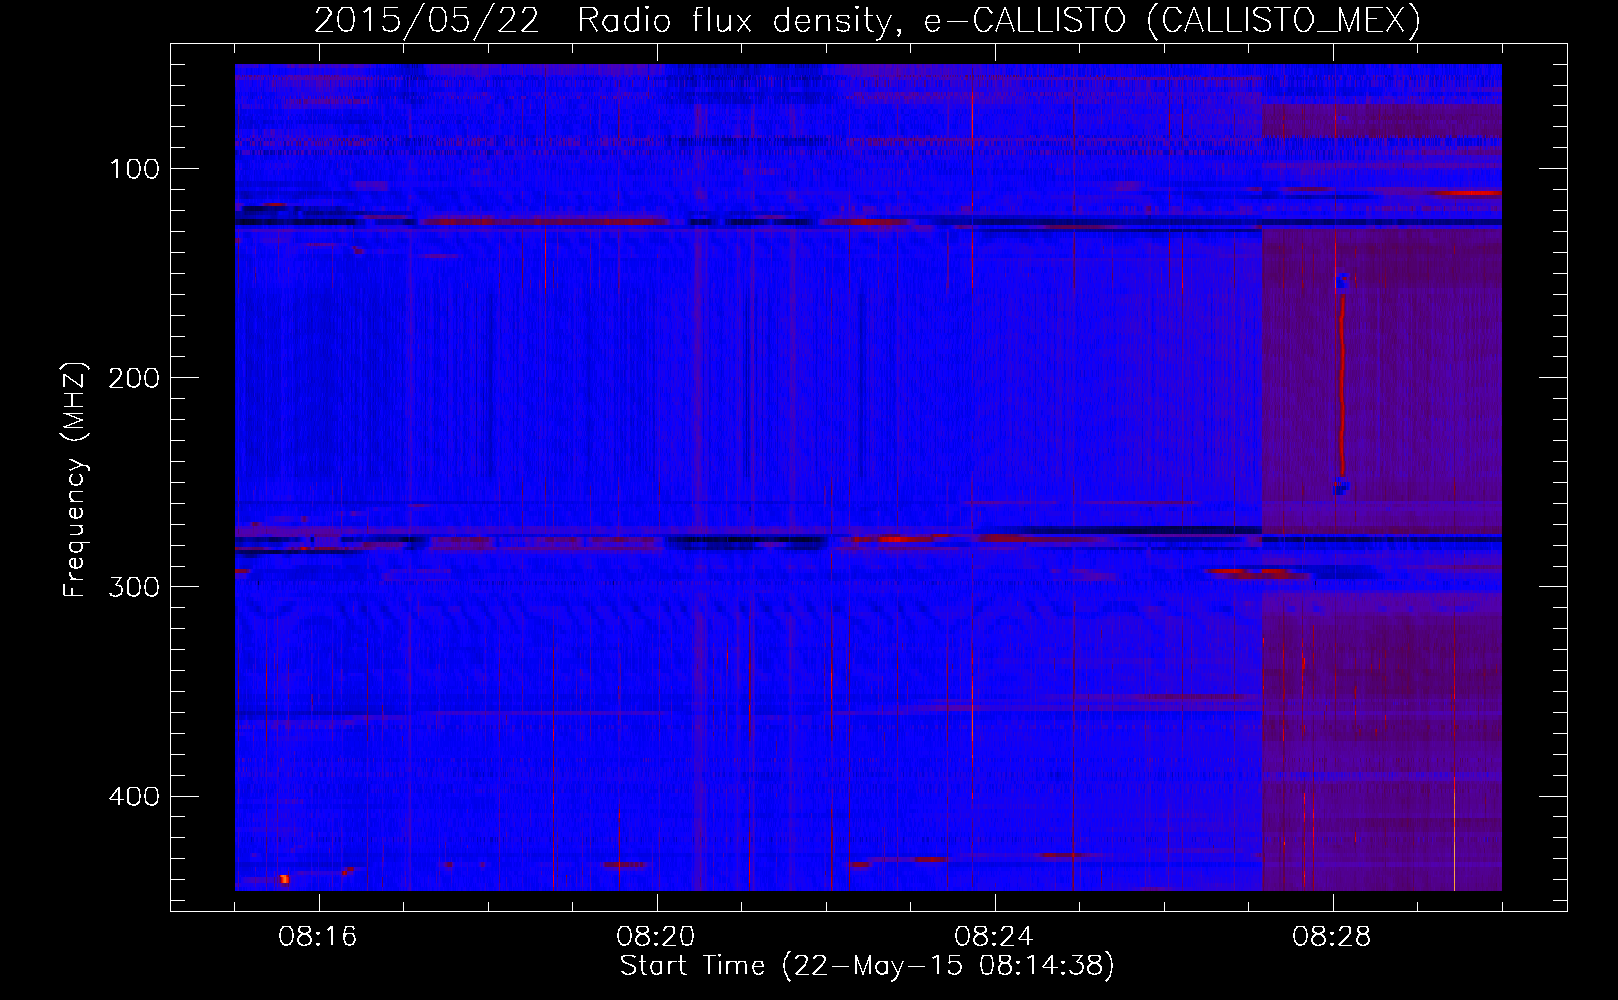This screenshot has height=1000, width=1618.
Task: Click the 400 MHz frequency tick label
Action: (134, 795)
